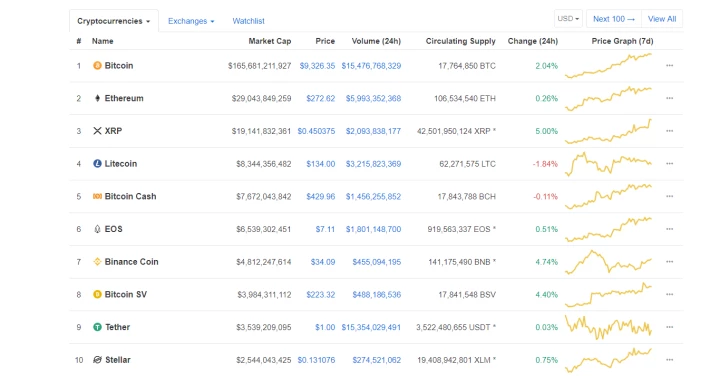Viewport: 710px width, 376px height.
Task: Click Ethereum's price $272.62
Action: pos(321,98)
